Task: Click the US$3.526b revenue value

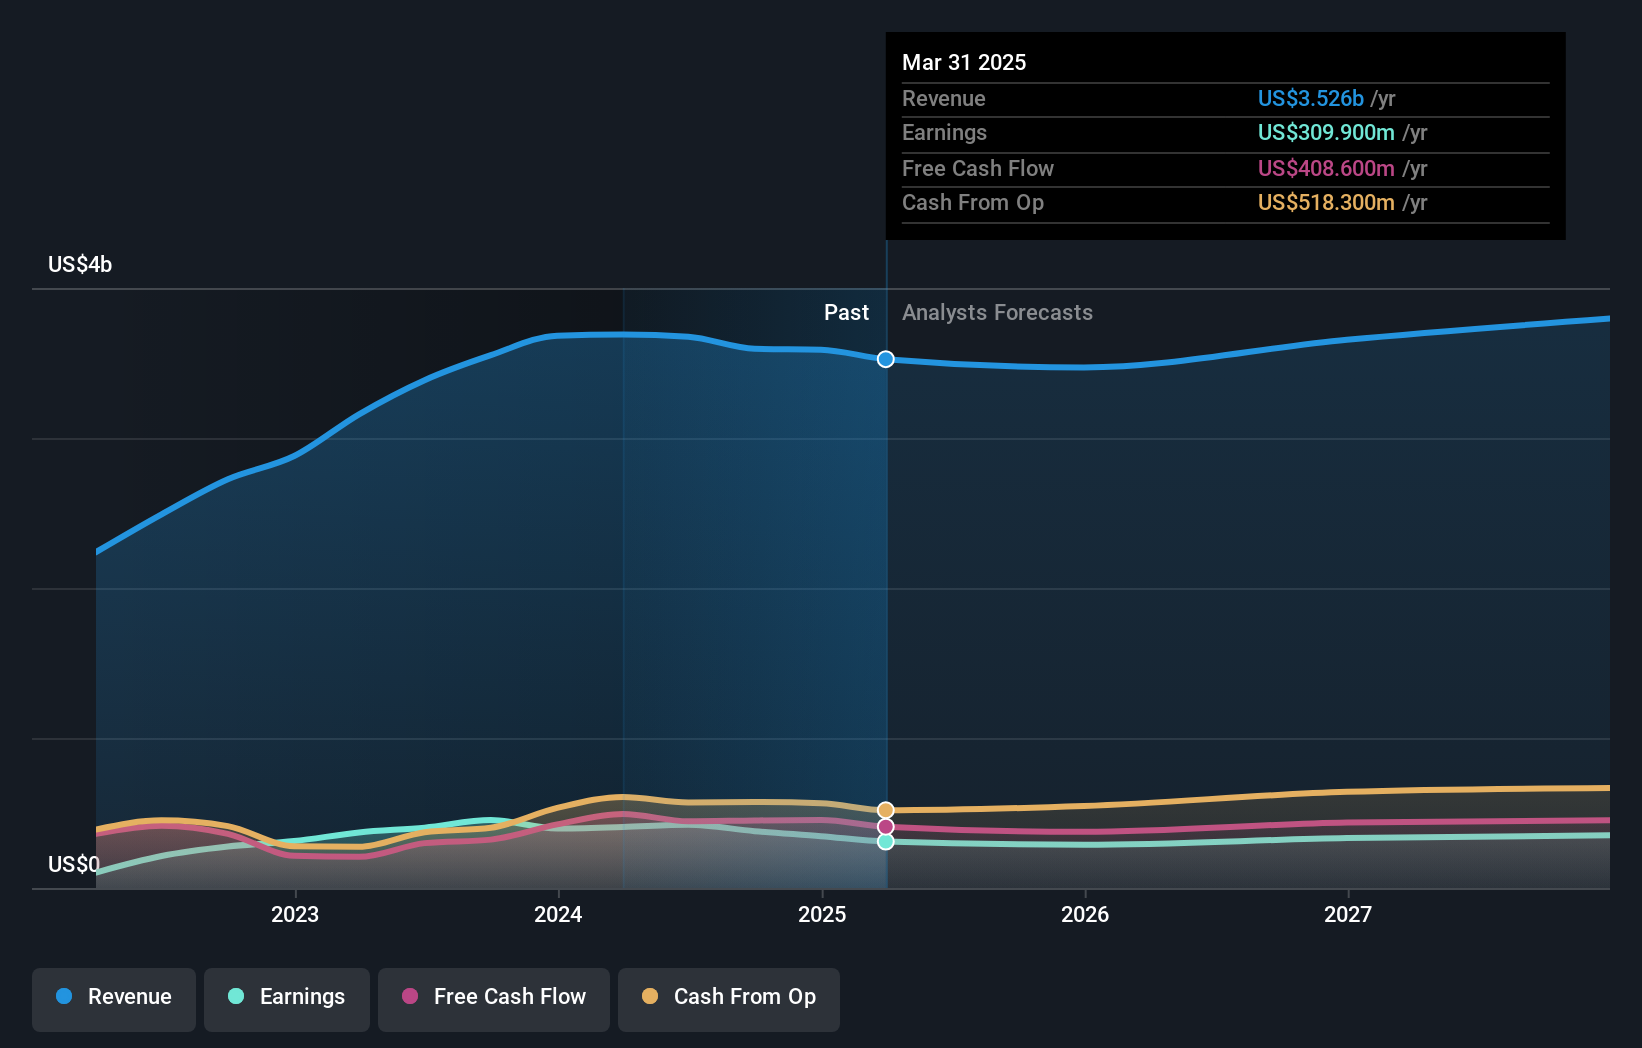Action: (x=1311, y=98)
